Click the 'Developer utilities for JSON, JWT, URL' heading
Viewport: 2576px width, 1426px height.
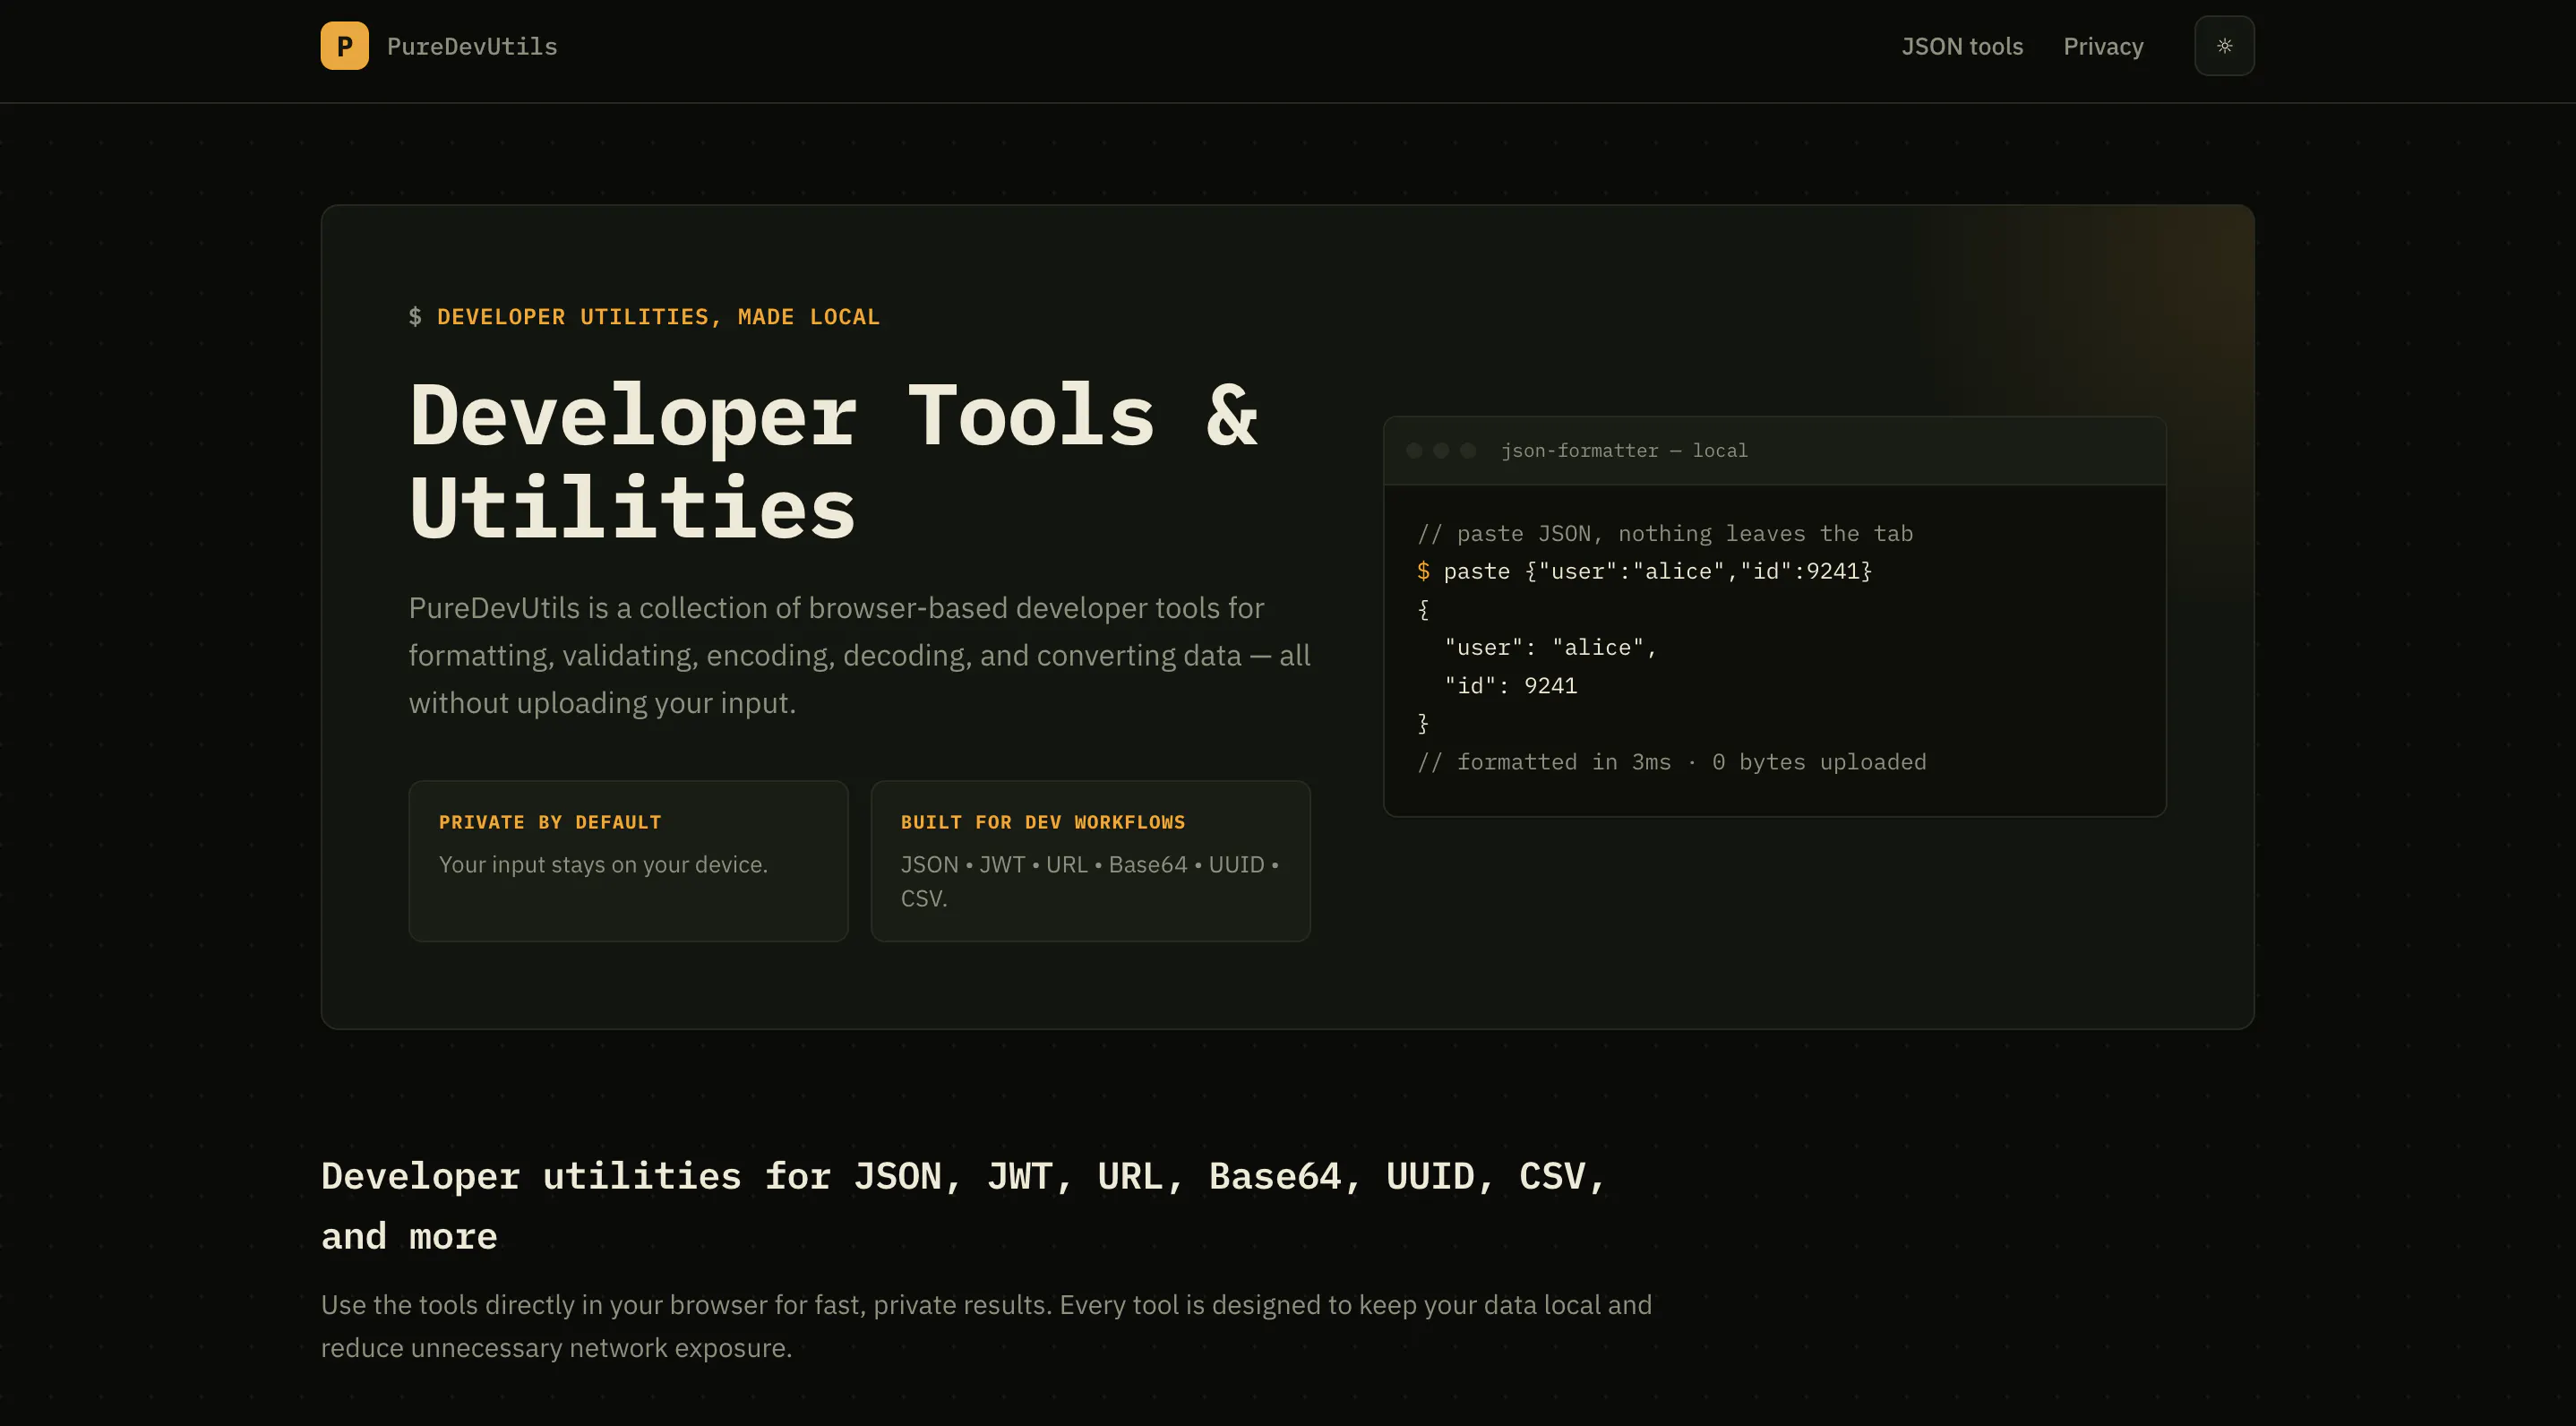pyautogui.click(x=963, y=1206)
